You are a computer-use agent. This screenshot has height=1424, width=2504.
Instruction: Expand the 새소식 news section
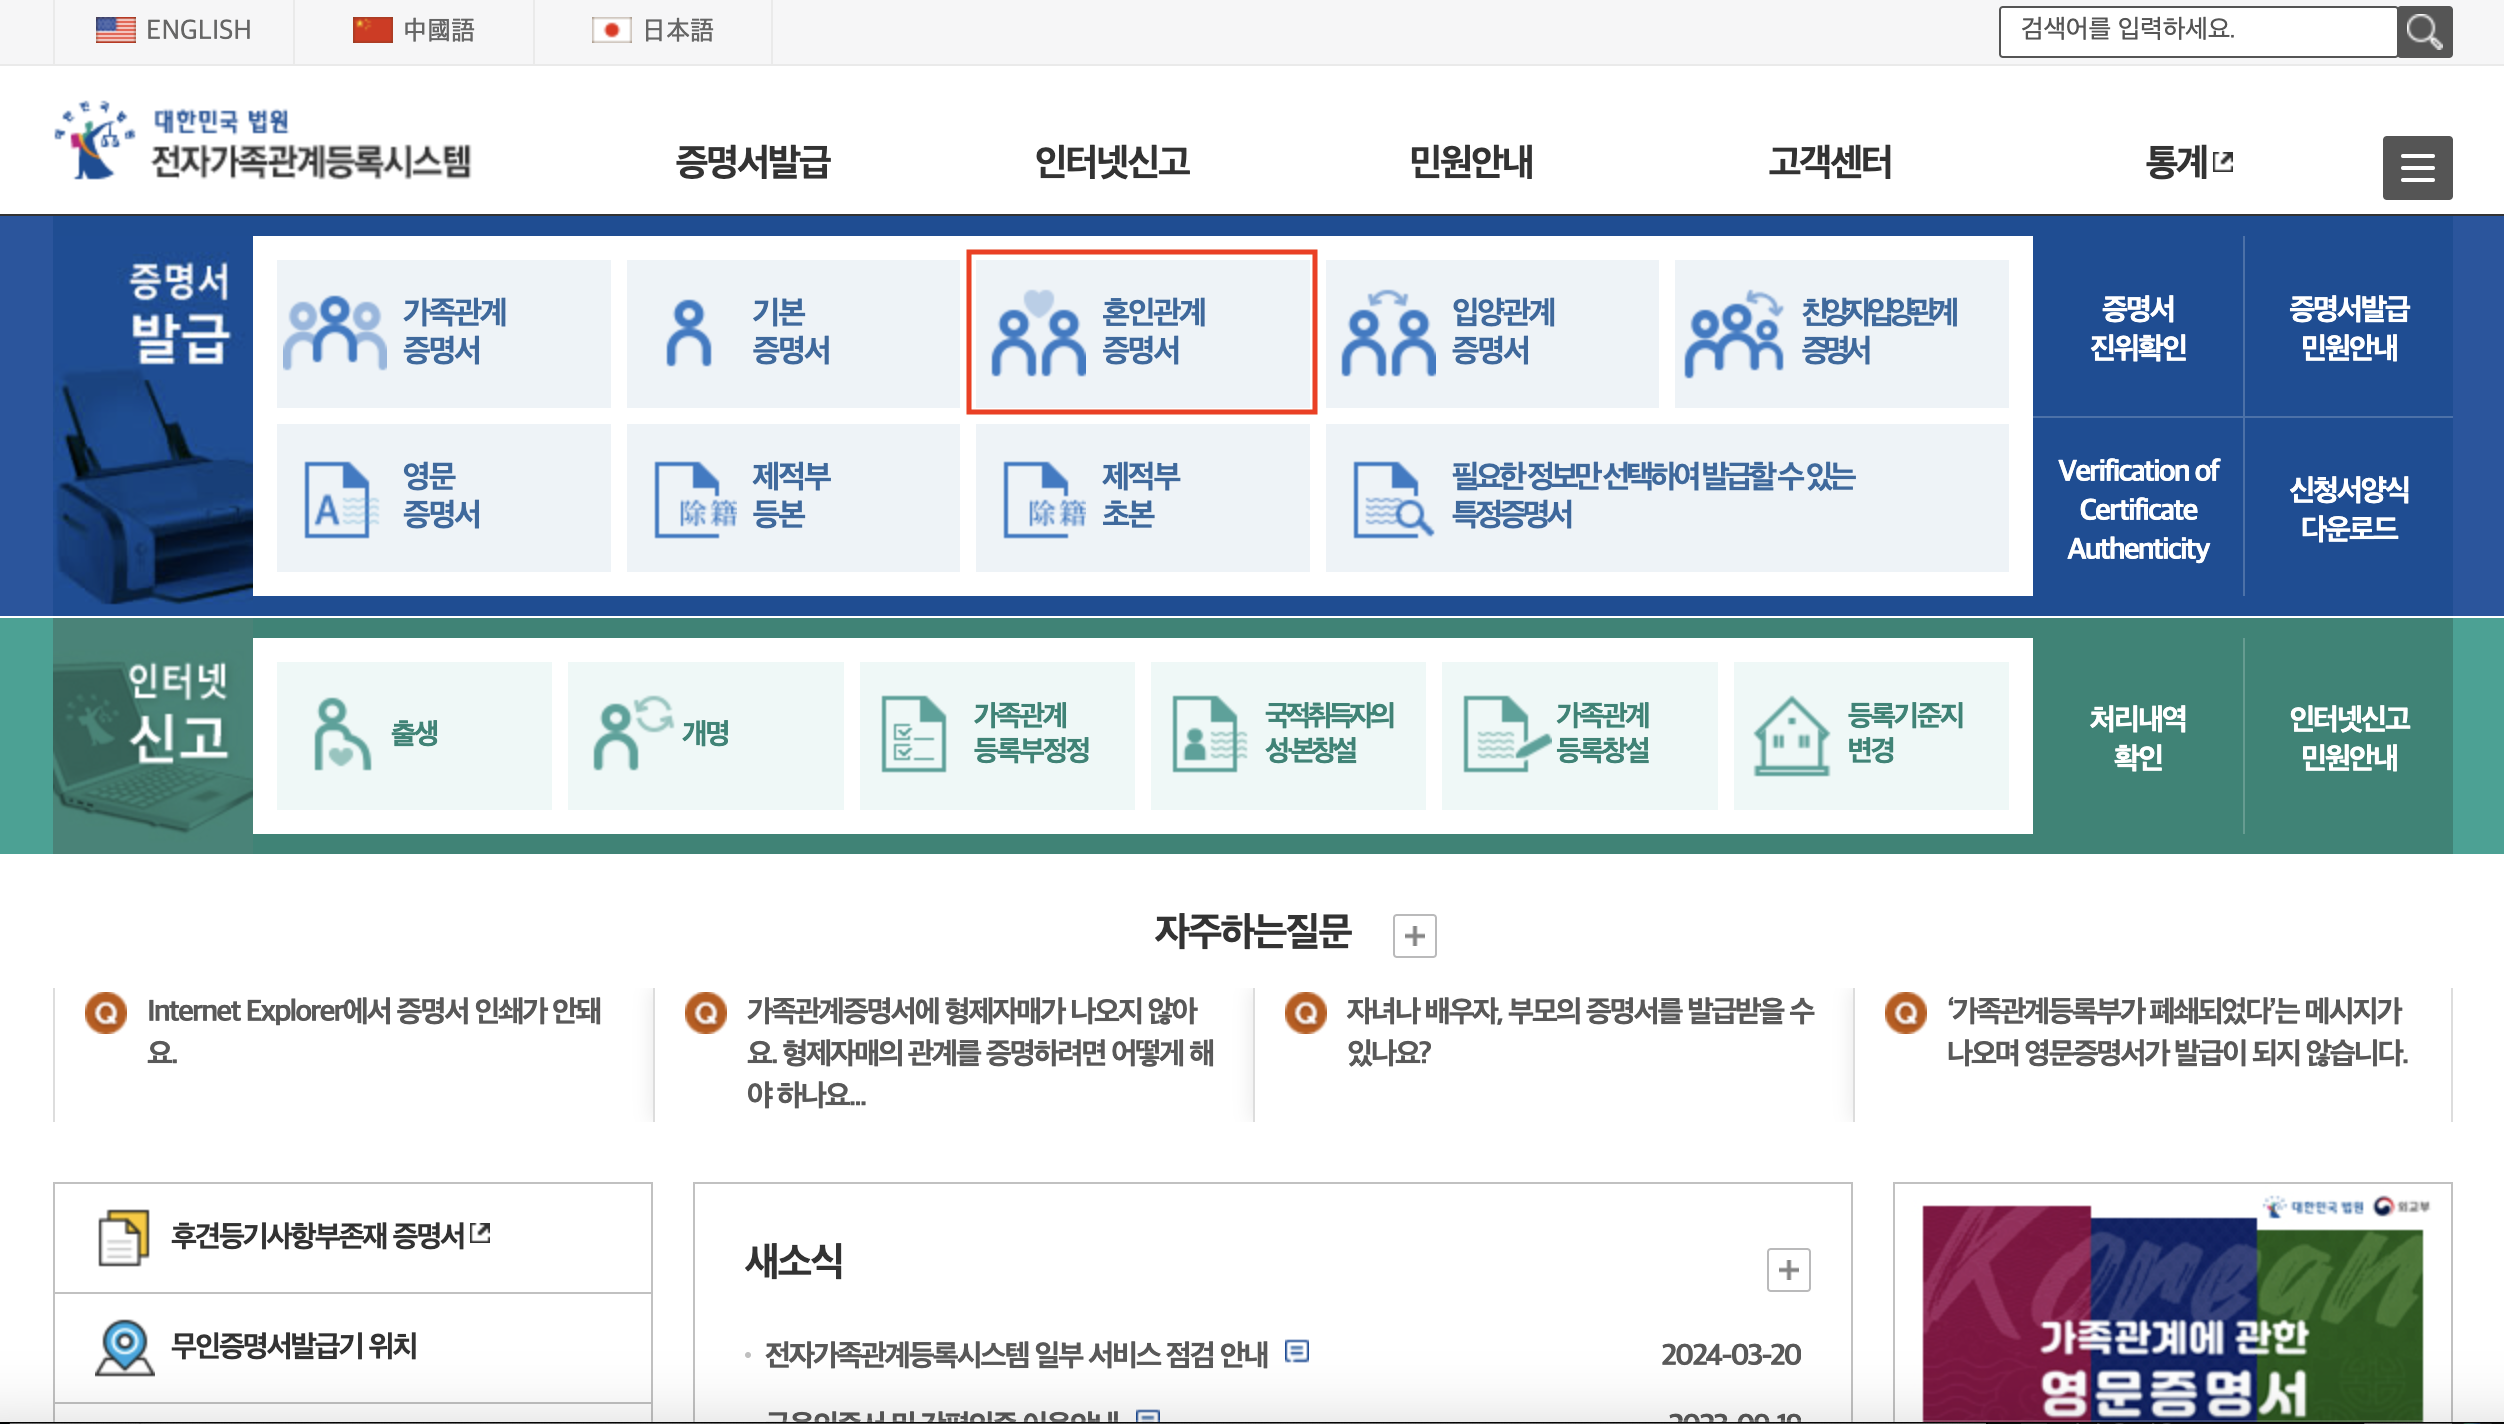pos(1787,1270)
